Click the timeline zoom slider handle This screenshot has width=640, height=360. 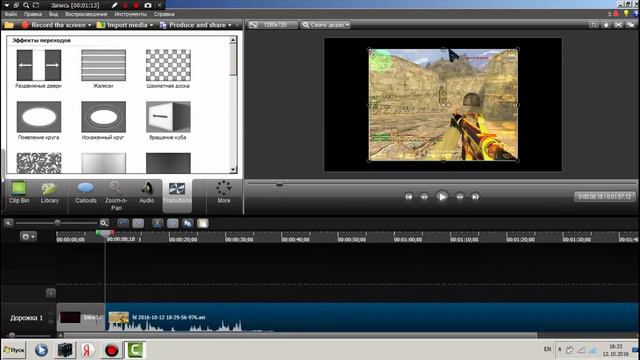click(57, 222)
